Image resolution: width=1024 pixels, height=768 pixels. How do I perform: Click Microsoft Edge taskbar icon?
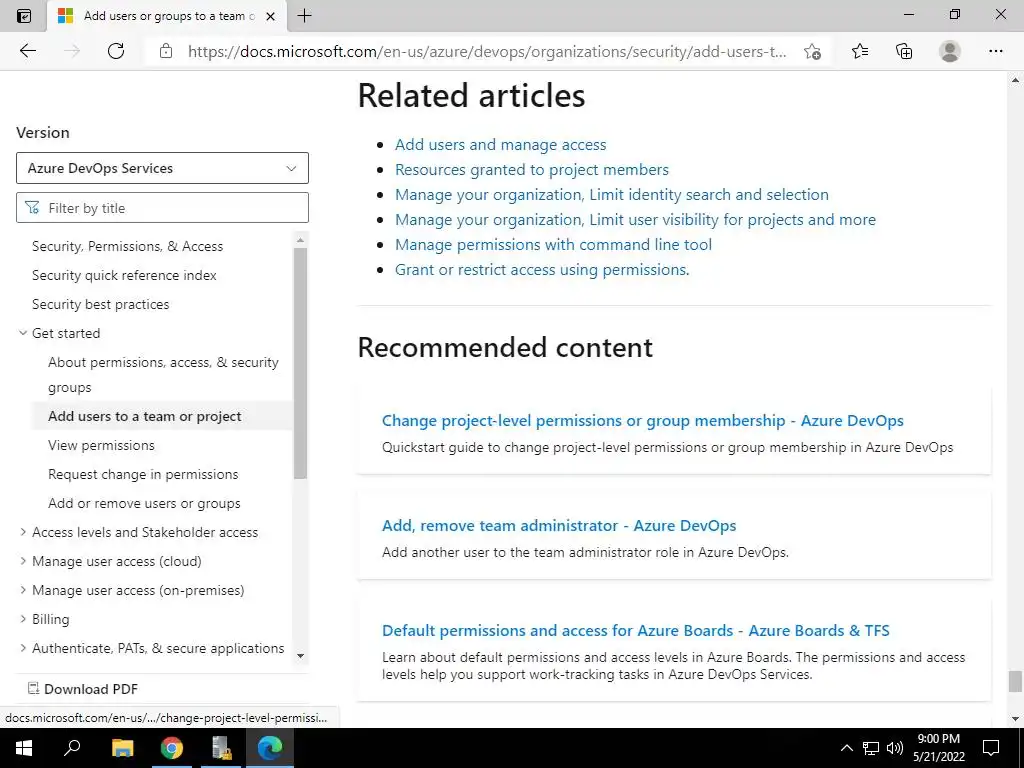[x=270, y=748]
